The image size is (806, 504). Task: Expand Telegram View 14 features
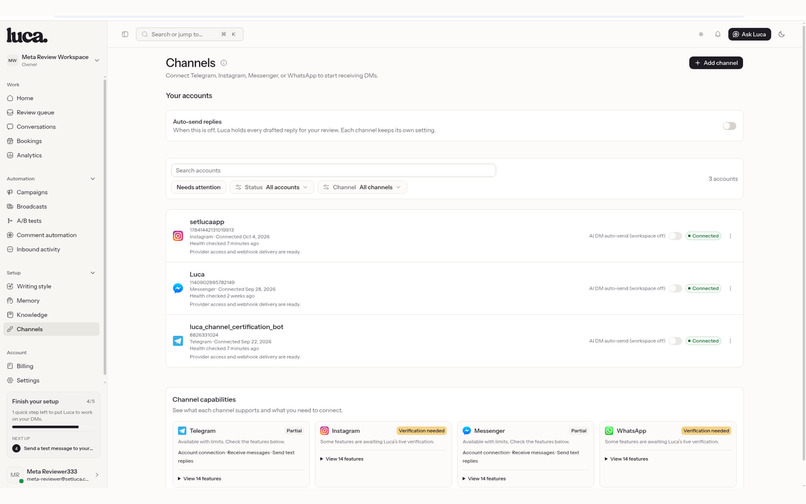click(199, 479)
